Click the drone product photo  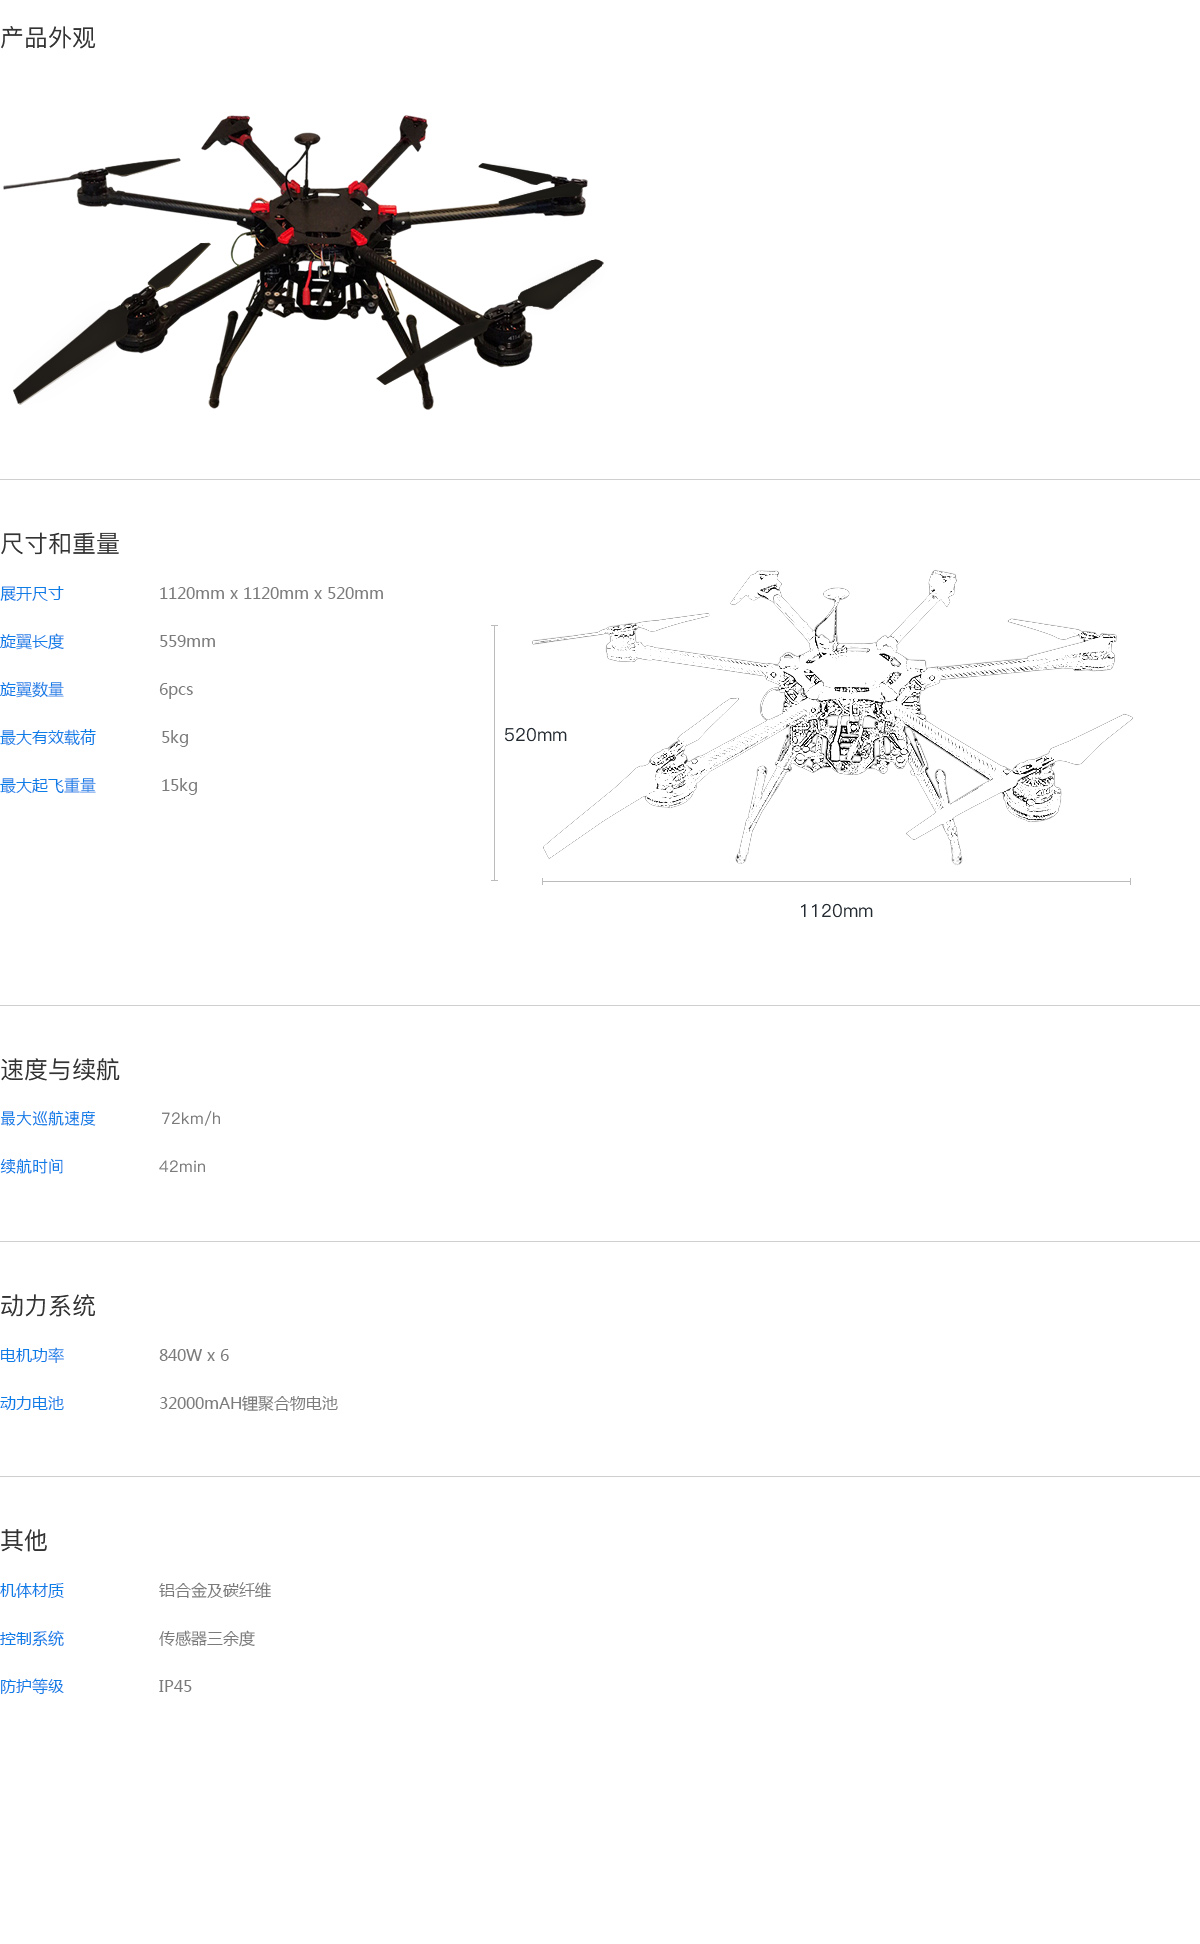pyautogui.click(x=304, y=262)
